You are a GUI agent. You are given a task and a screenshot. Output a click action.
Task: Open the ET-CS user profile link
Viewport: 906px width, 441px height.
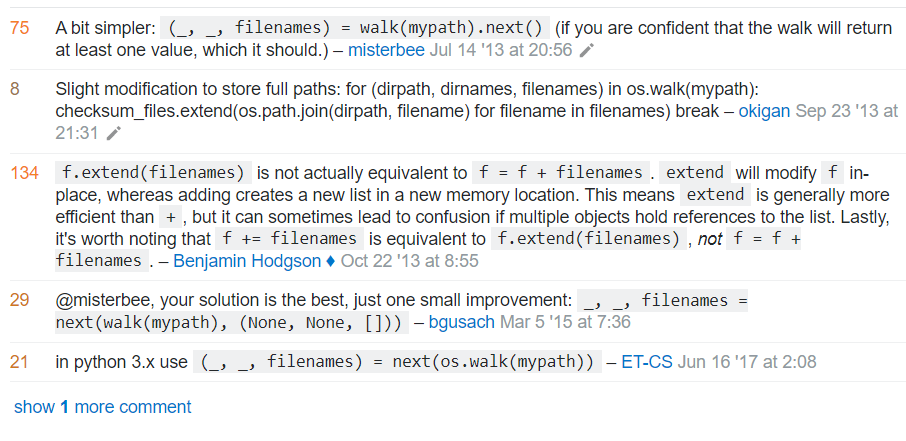[x=646, y=362]
